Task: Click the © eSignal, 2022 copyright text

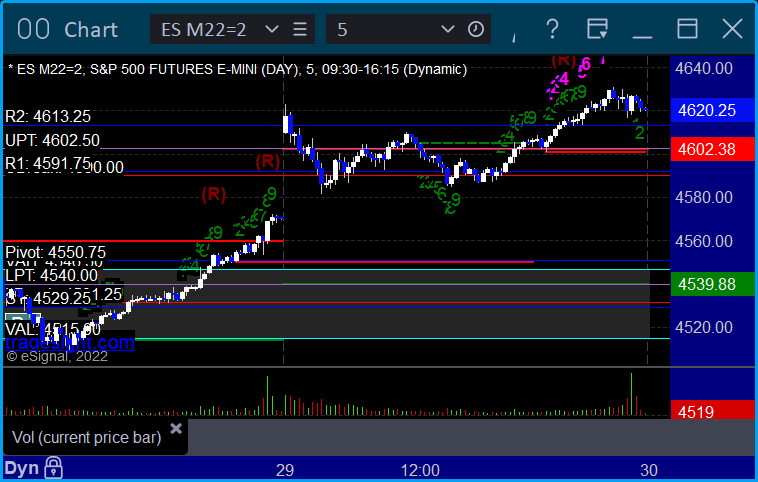Action: pyautogui.click(x=57, y=356)
